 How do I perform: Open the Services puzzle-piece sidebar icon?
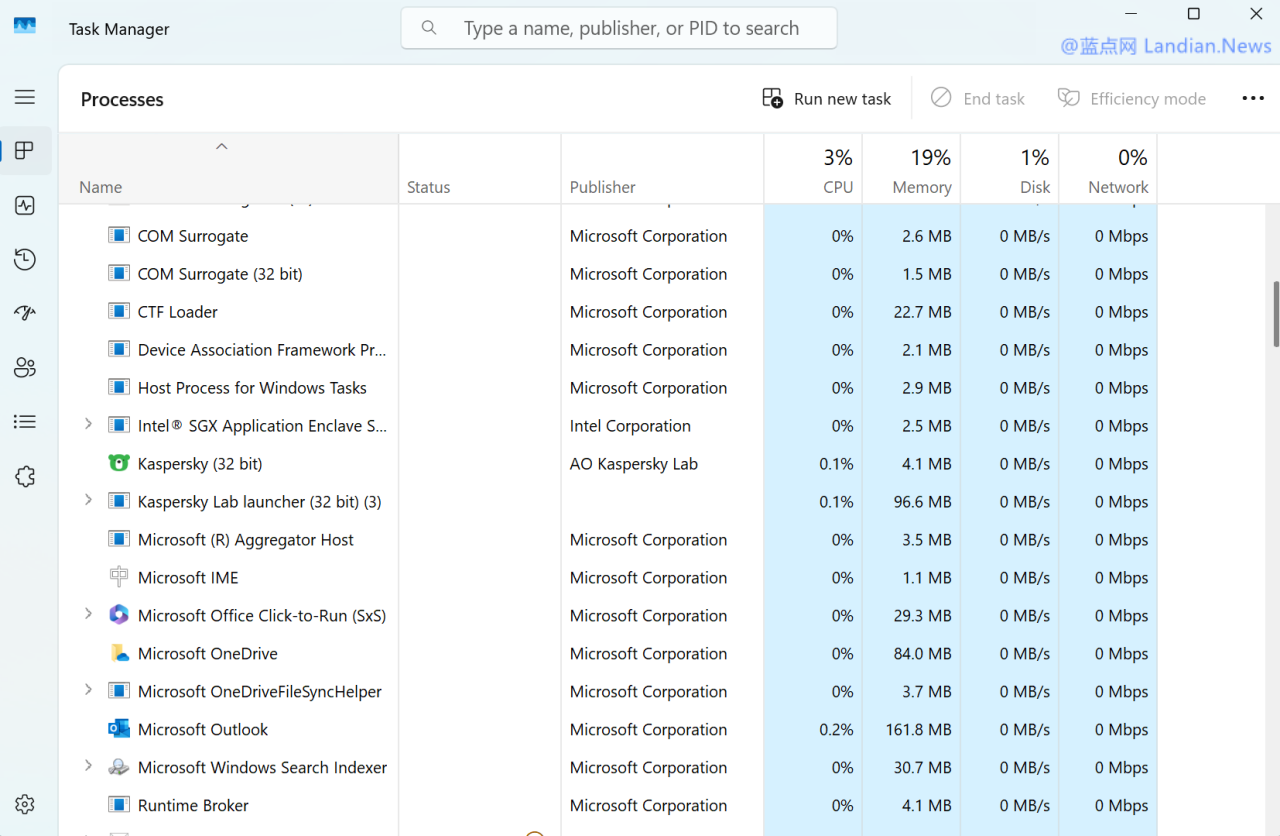pyautogui.click(x=25, y=477)
